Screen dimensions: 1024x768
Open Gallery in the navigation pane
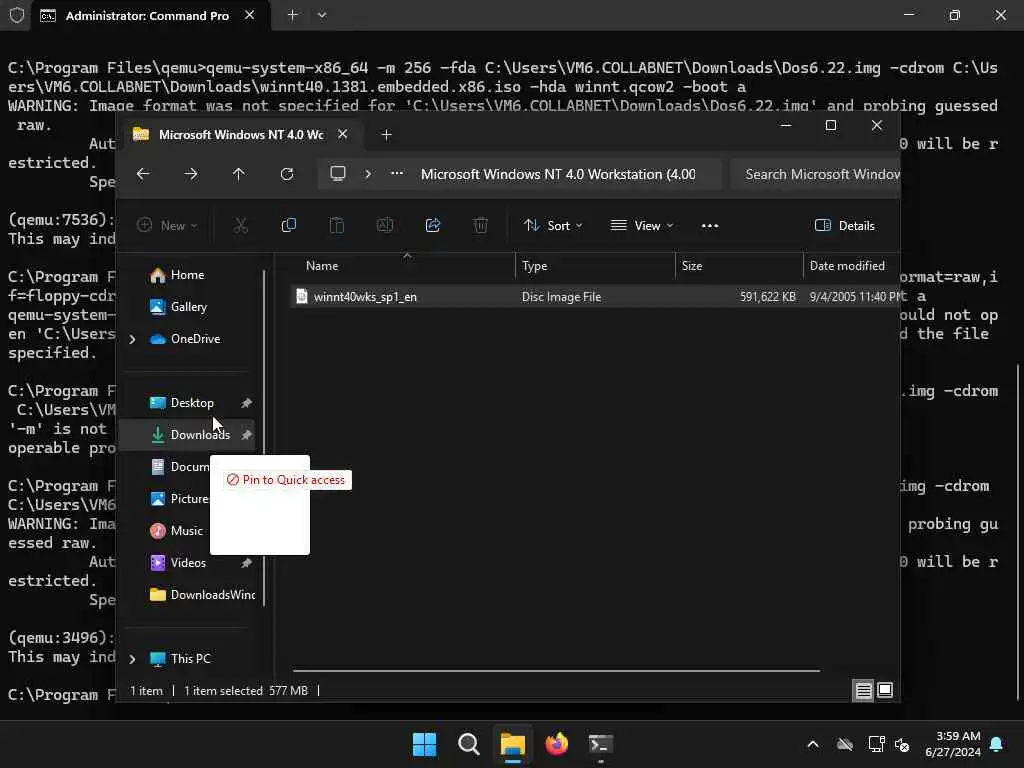[188, 307]
